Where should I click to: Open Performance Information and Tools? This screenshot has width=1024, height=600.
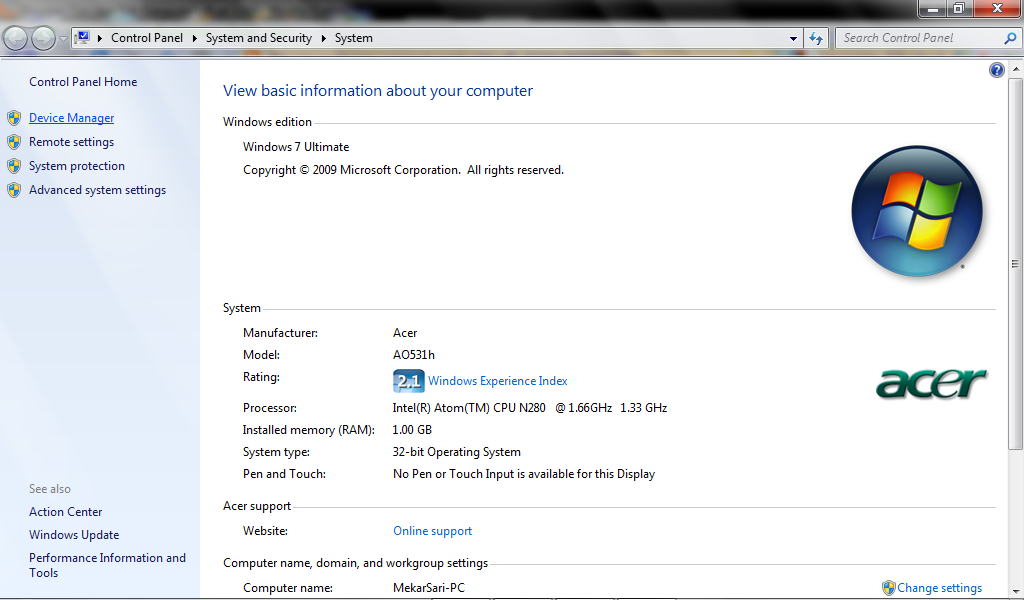107,565
